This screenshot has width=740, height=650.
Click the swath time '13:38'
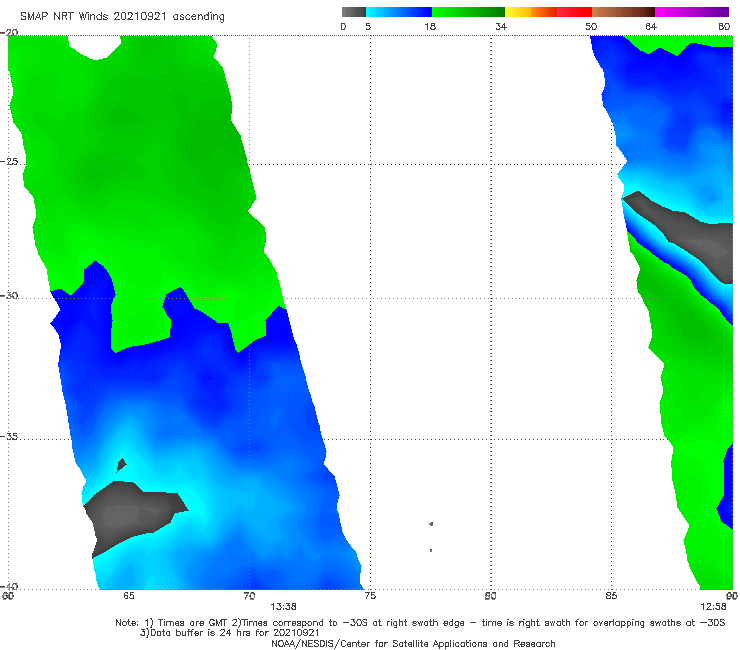283,607
